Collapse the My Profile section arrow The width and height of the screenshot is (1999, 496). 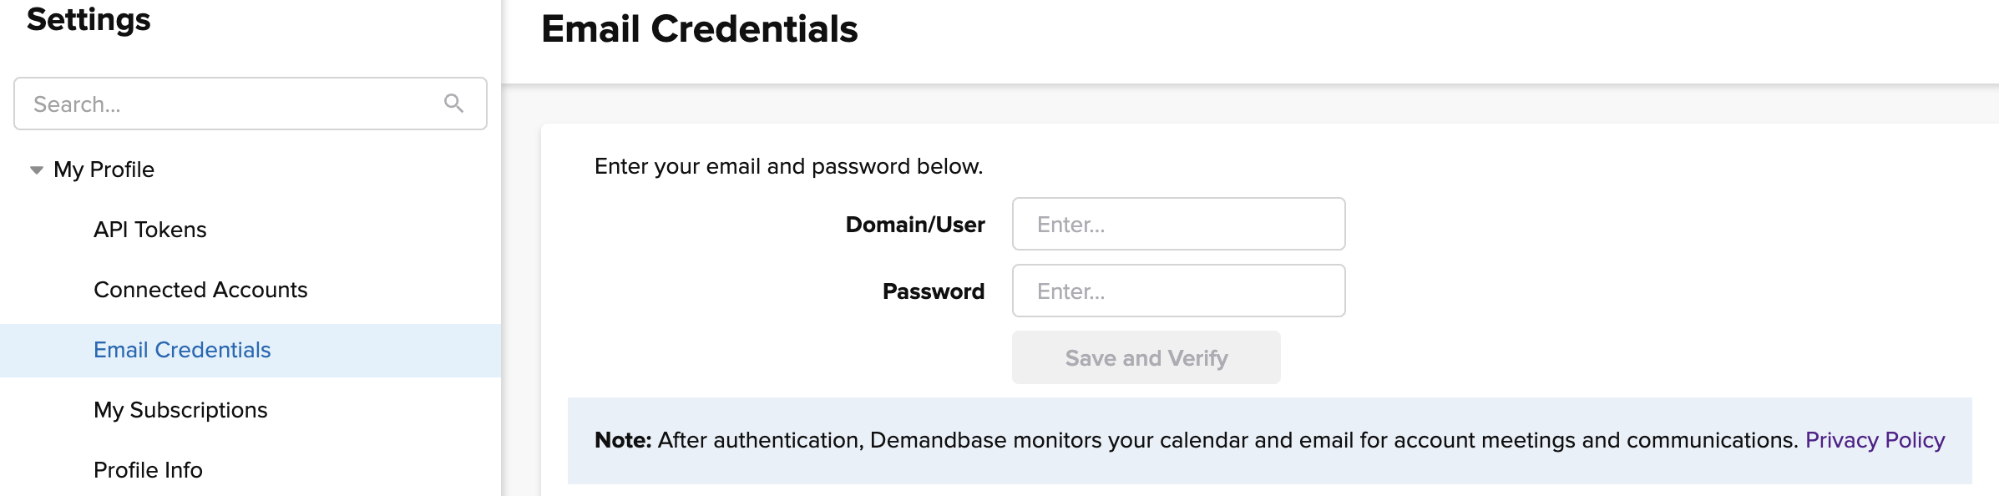click(37, 170)
